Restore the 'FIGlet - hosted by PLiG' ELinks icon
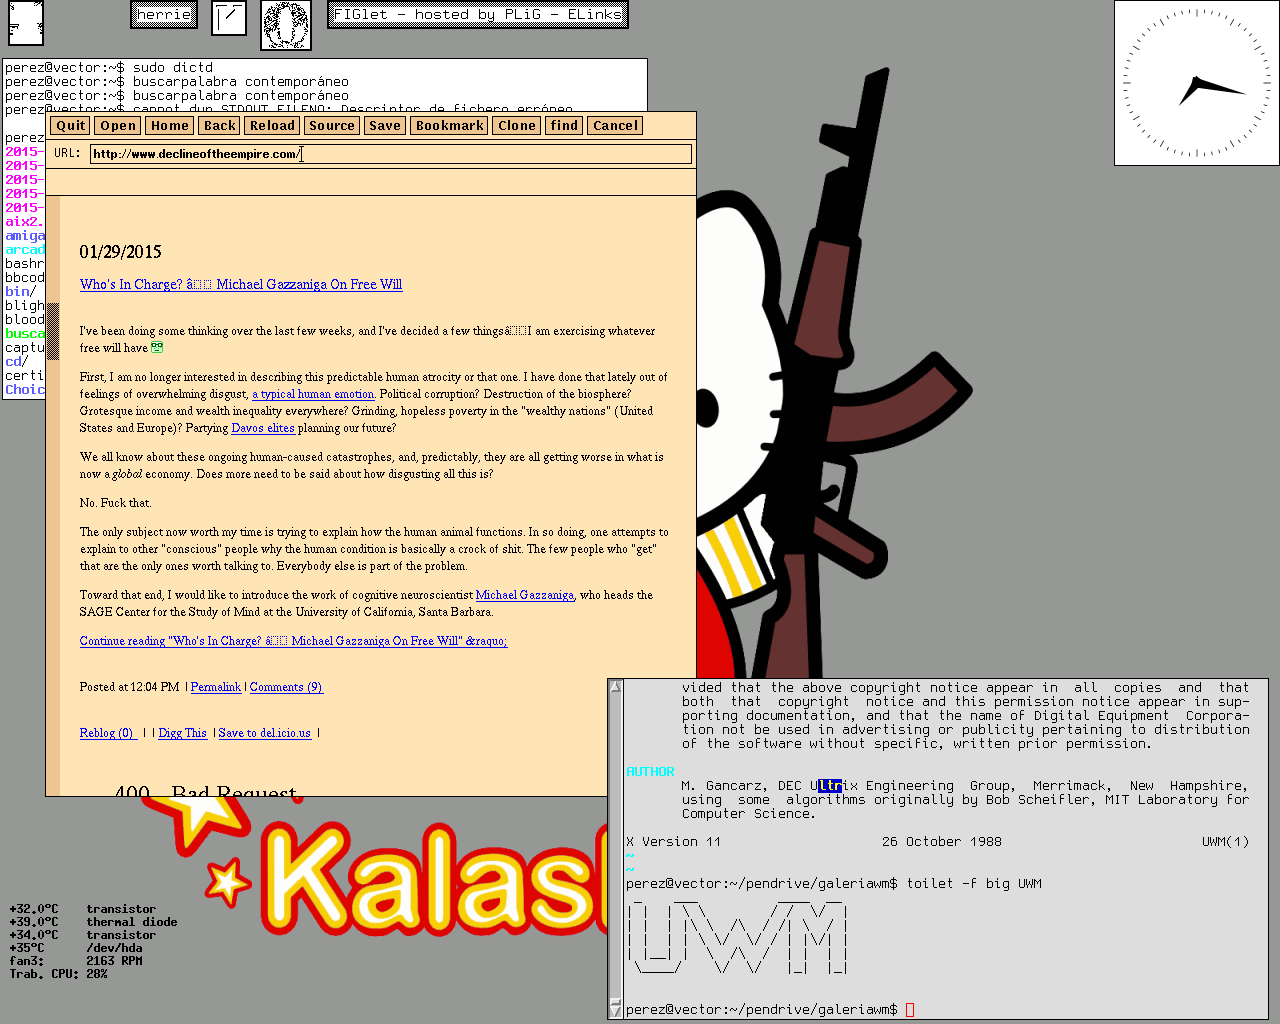 coord(477,15)
